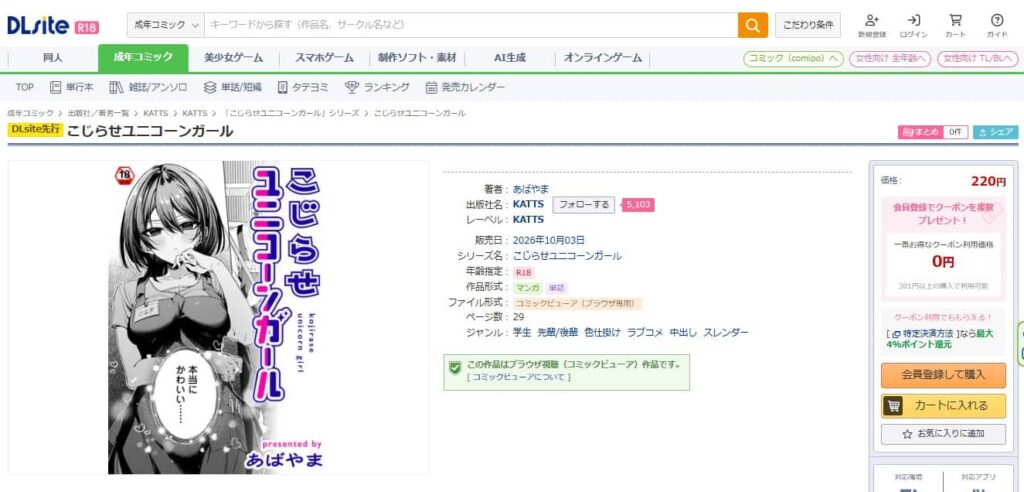The height and width of the screenshot is (492, 1024).
Task: Switch to スマホゲーム tab
Action: tap(324, 57)
